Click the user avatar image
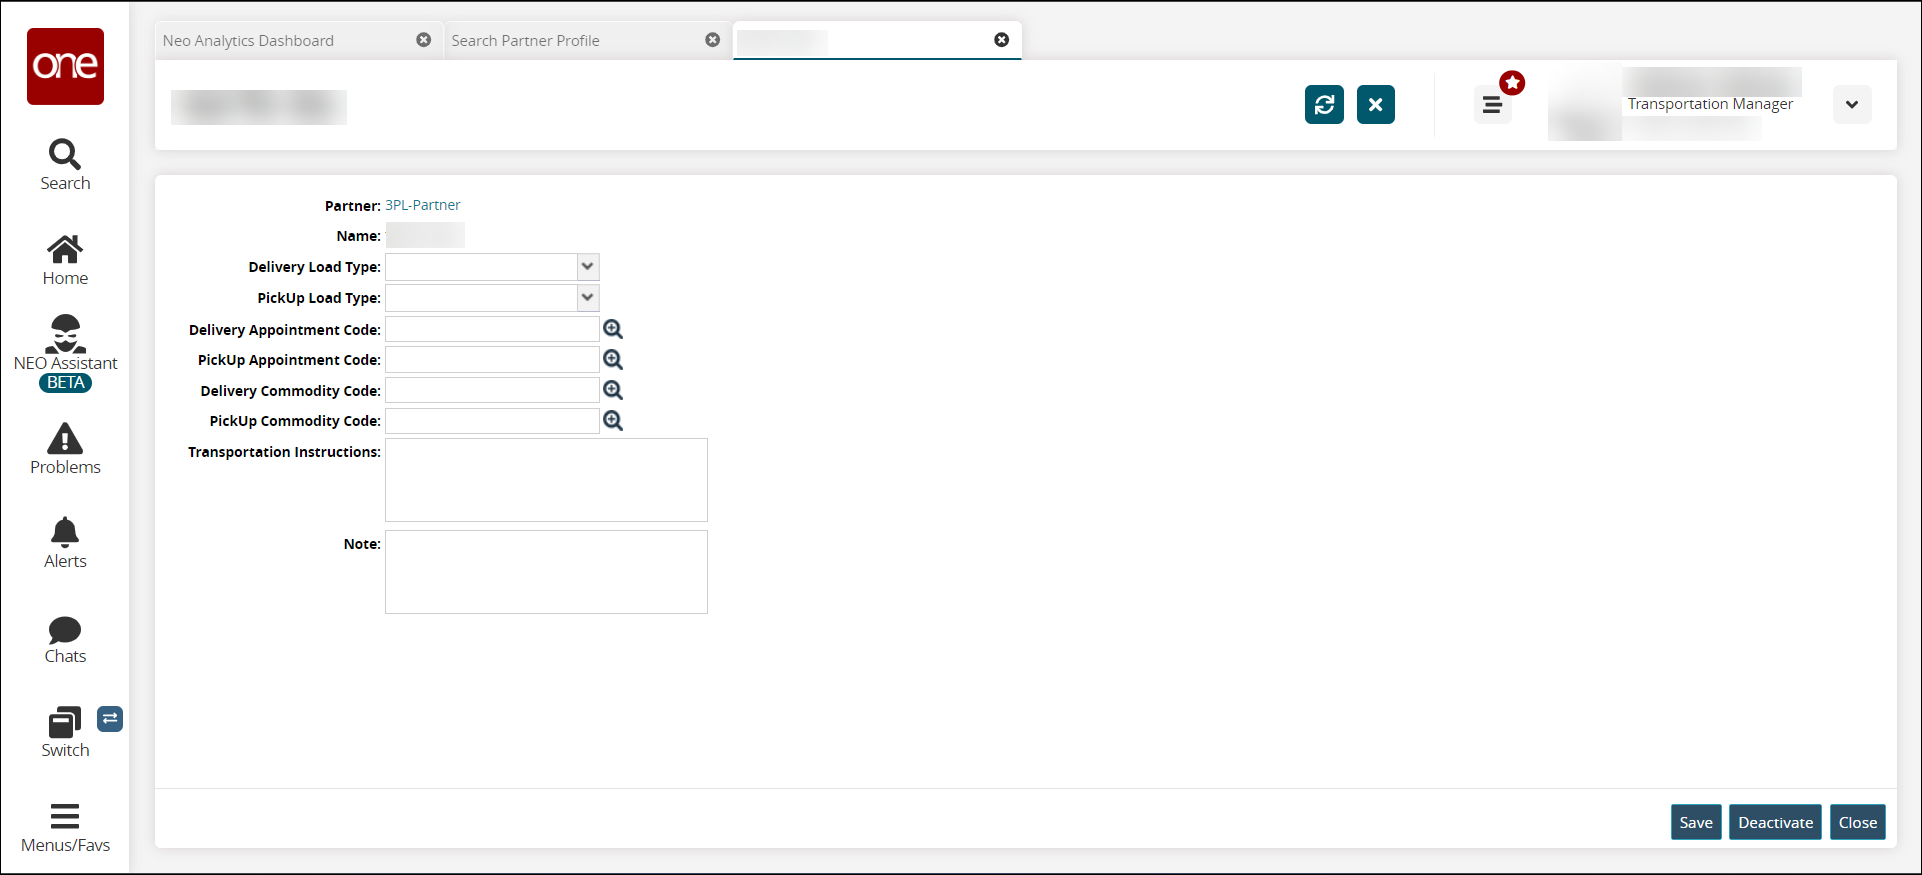The width and height of the screenshot is (1922, 875). tap(1585, 105)
